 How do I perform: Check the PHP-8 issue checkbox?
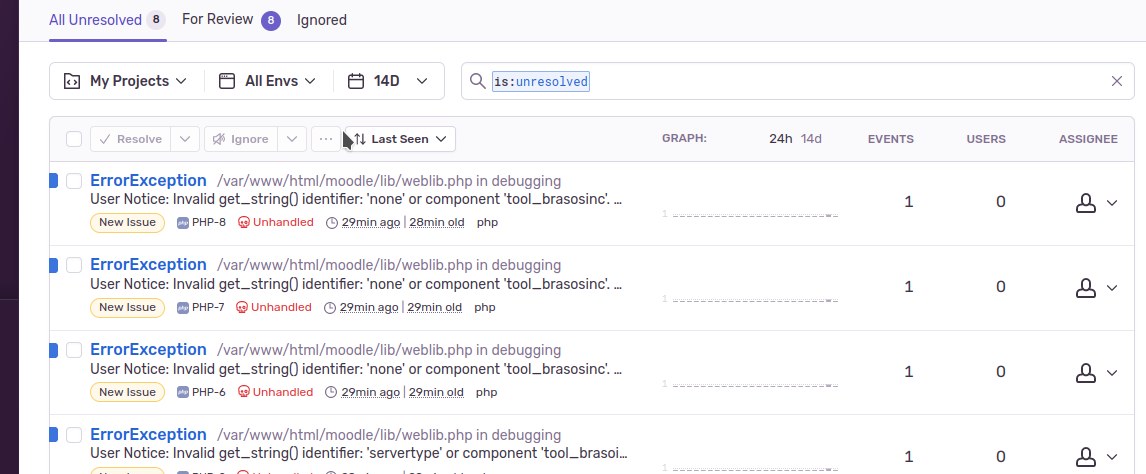[x=74, y=180]
